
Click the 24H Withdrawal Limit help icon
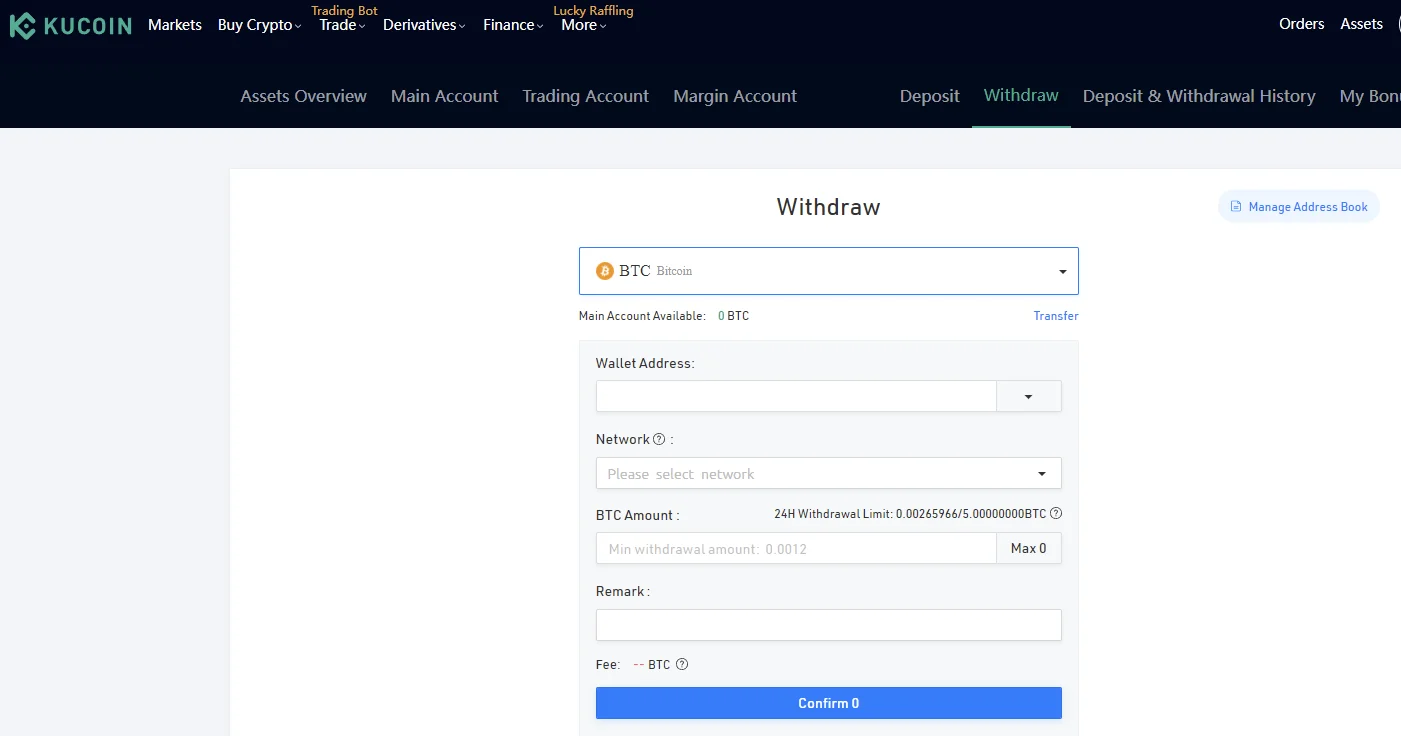1056,513
